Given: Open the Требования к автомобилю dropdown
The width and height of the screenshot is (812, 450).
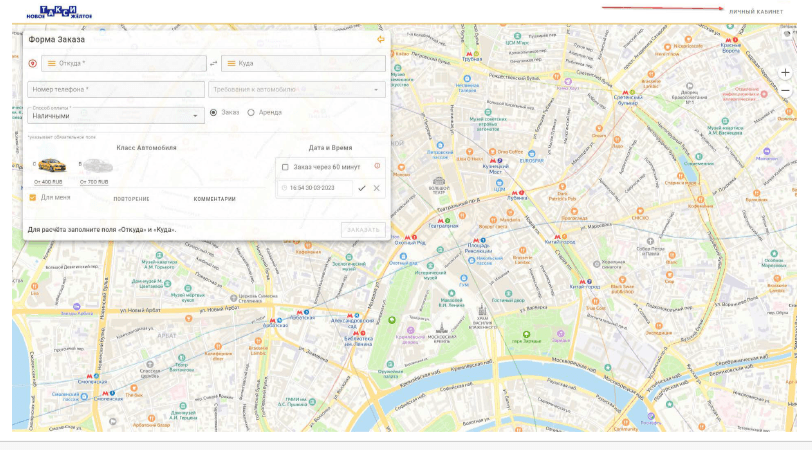Looking at the screenshot, I should (297, 90).
